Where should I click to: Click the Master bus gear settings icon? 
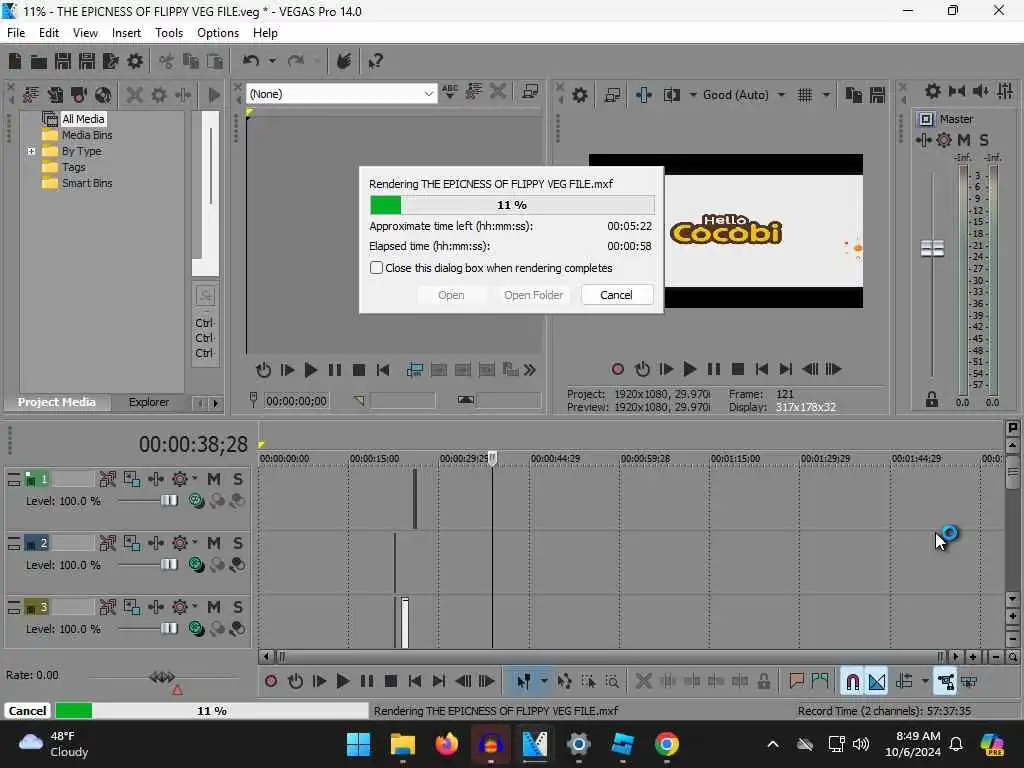click(x=933, y=91)
